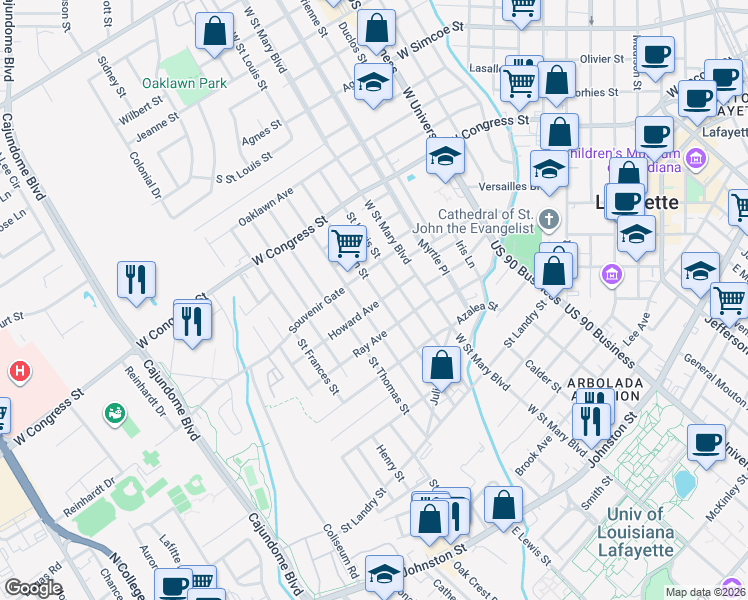Screen dimensions: 748x600
Task: Click the Azalea St label
Action: pos(477,313)
